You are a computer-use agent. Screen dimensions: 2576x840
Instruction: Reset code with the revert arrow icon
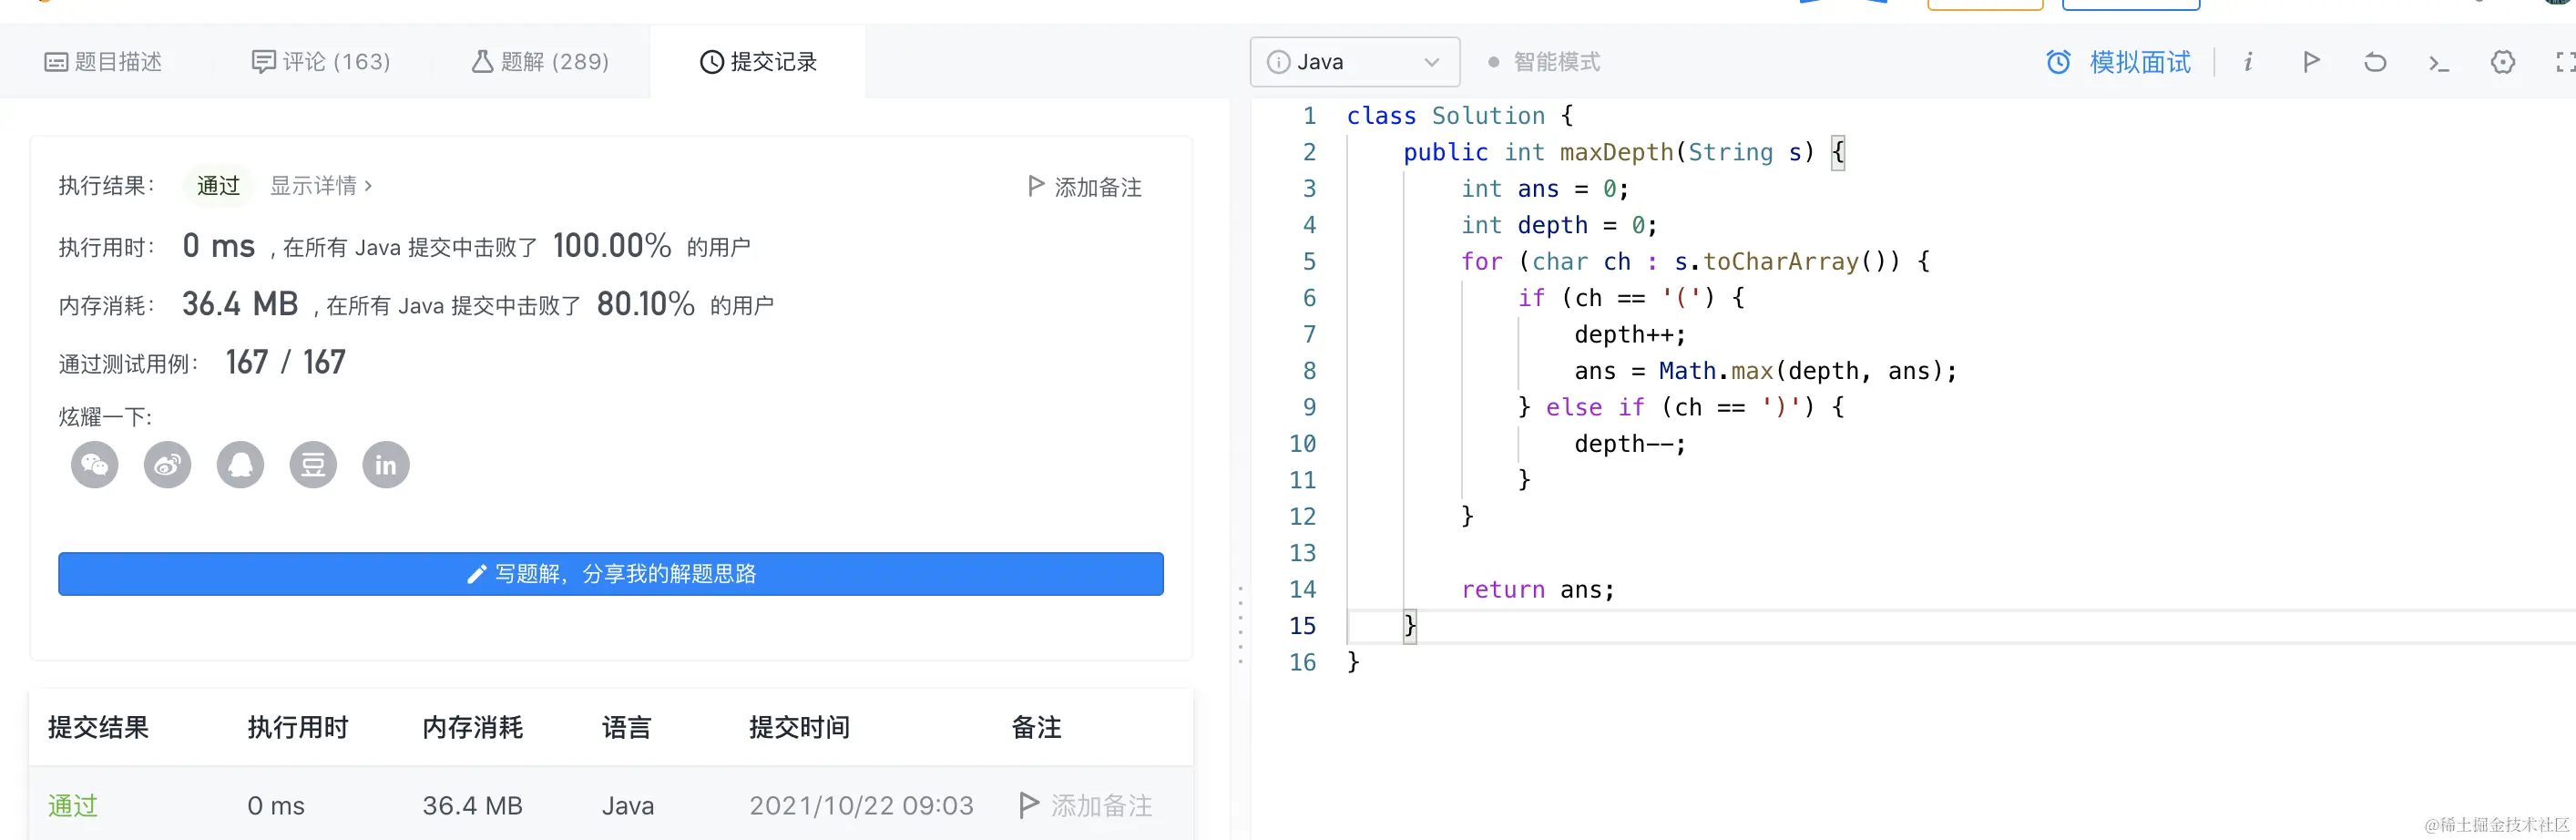2375,62
